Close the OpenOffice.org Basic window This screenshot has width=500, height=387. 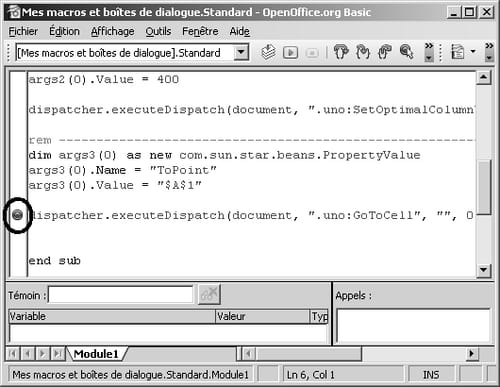tap(486, 12)
